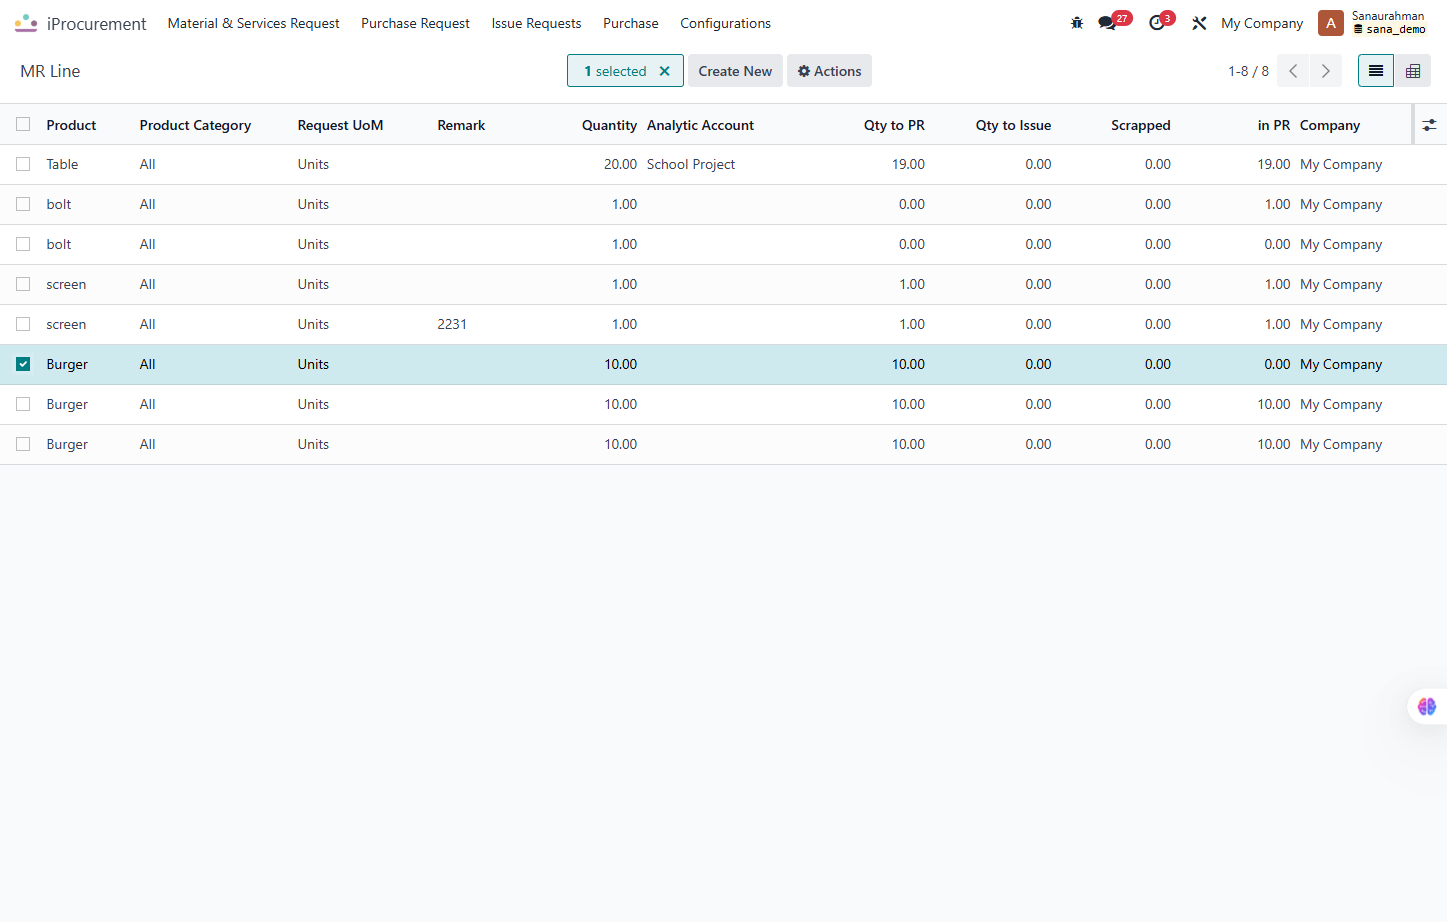Sort by the Product column header
This screenshot has height=922, width=1447.
71,125
